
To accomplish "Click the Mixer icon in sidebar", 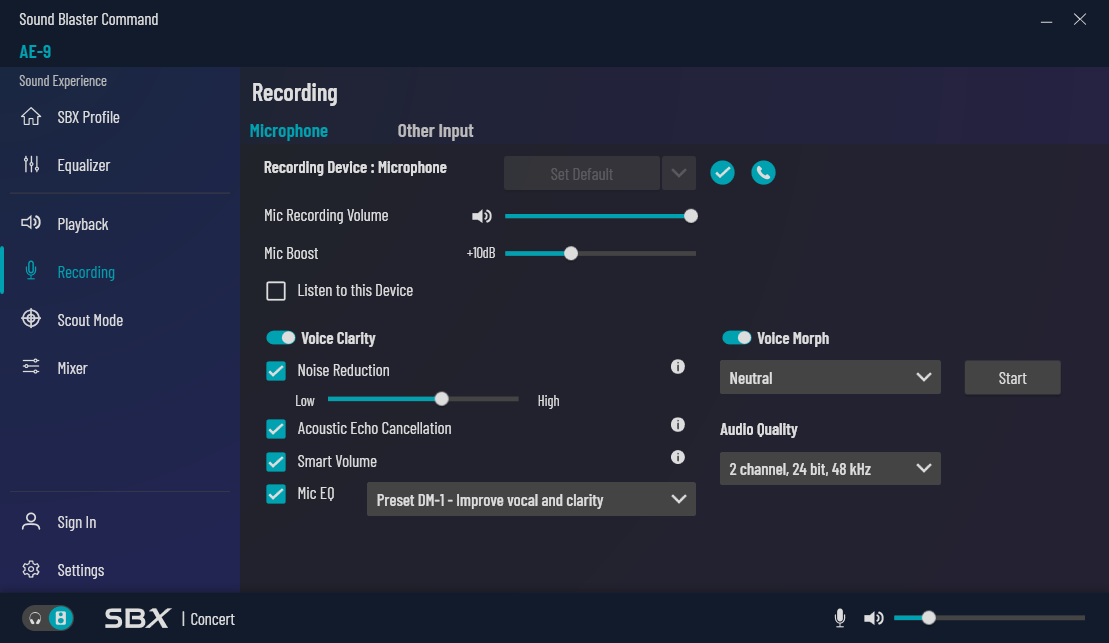I will click(x=31, y=367).
